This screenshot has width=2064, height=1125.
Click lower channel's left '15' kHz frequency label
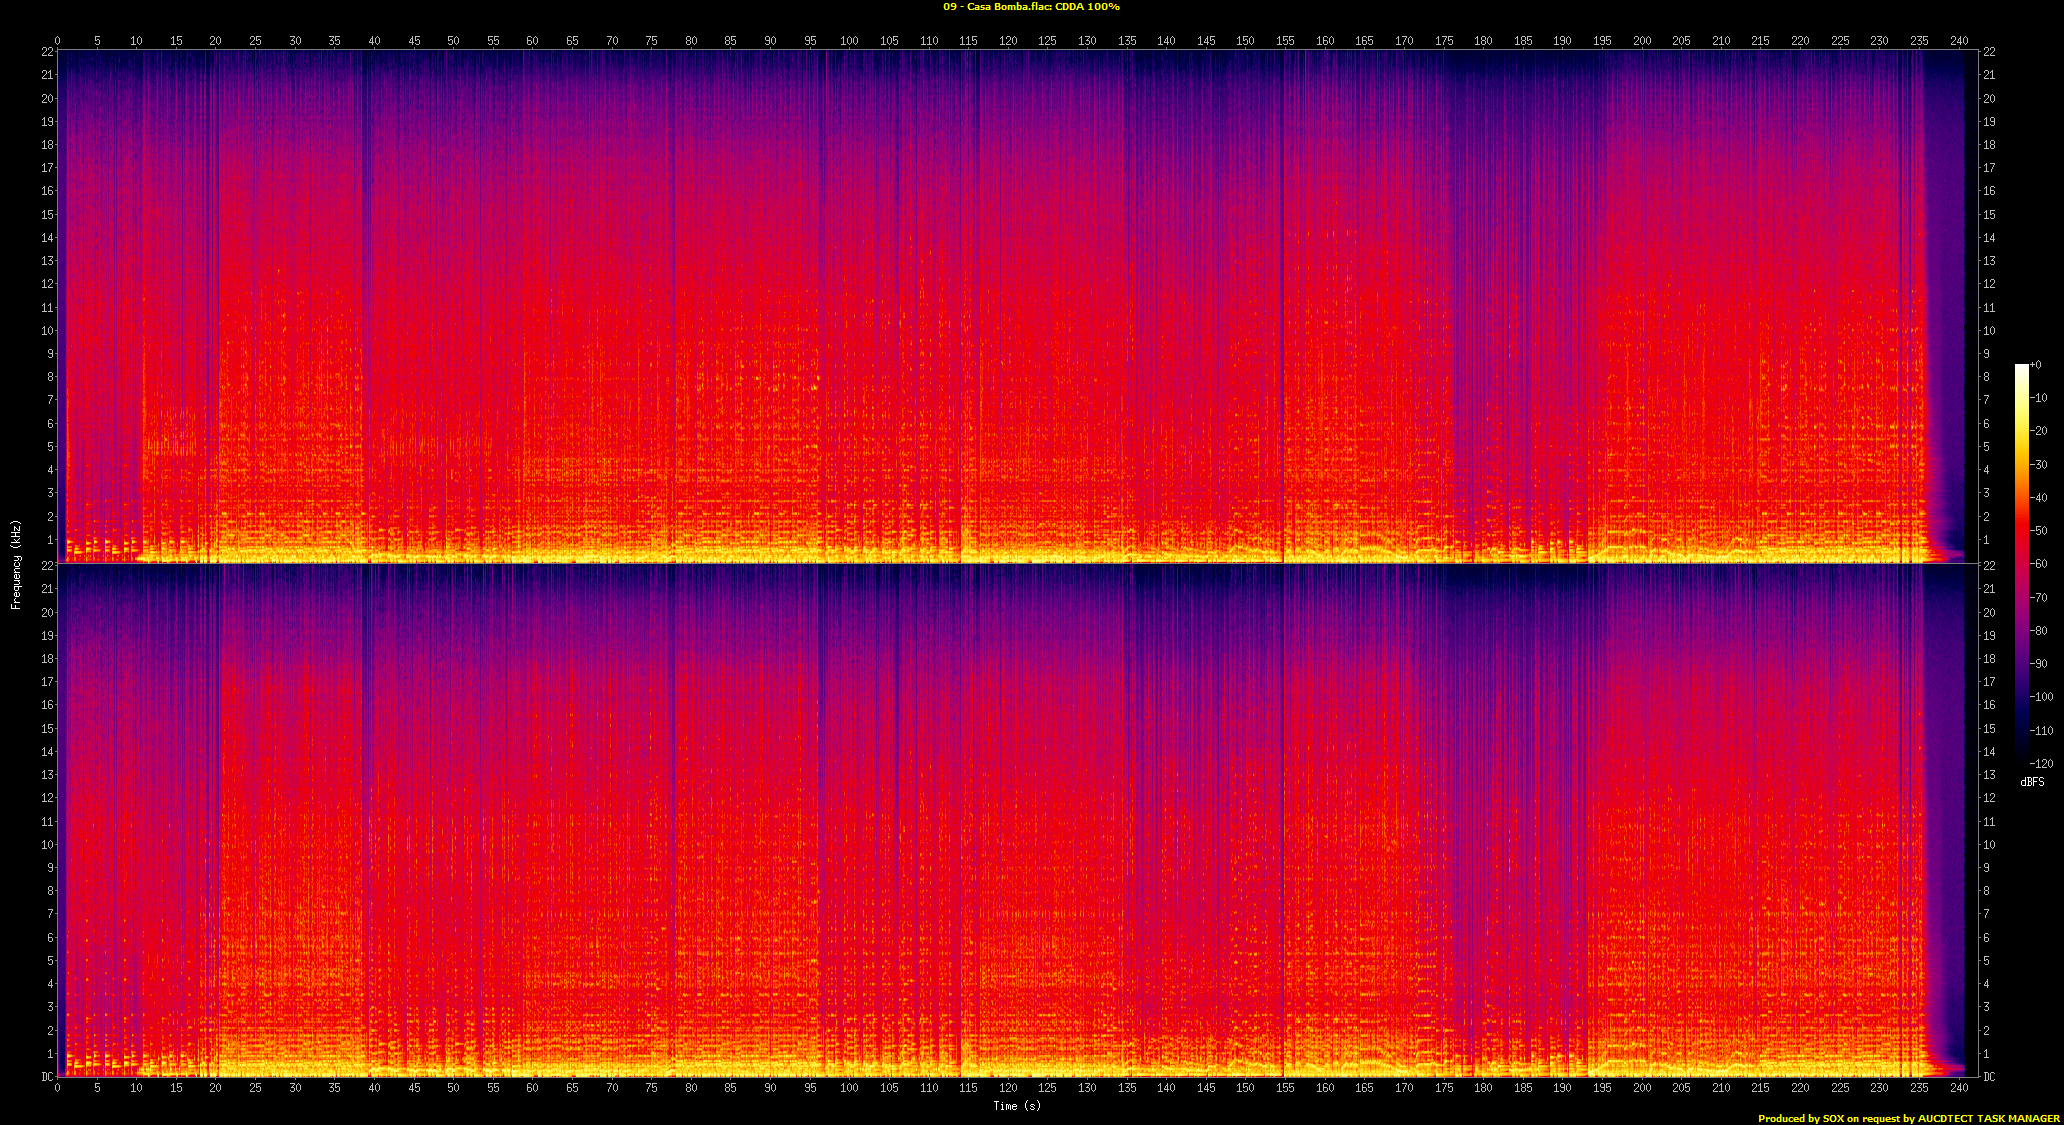pyautogui.click(x=47, y=729)
